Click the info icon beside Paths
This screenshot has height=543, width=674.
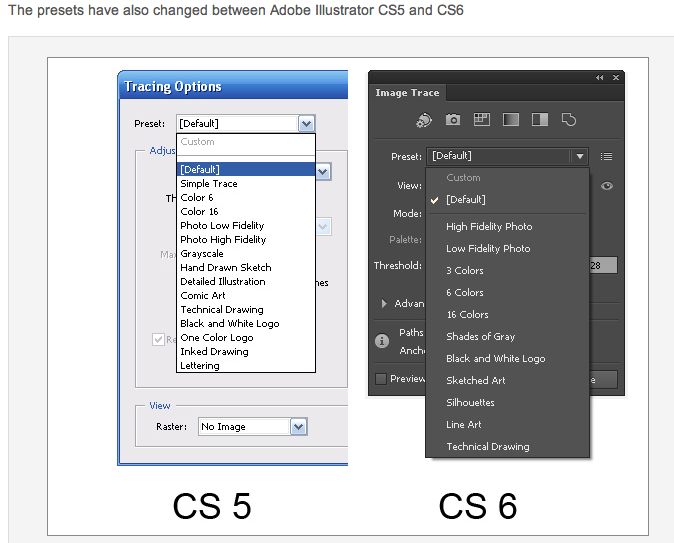click(x=382, y=341)
